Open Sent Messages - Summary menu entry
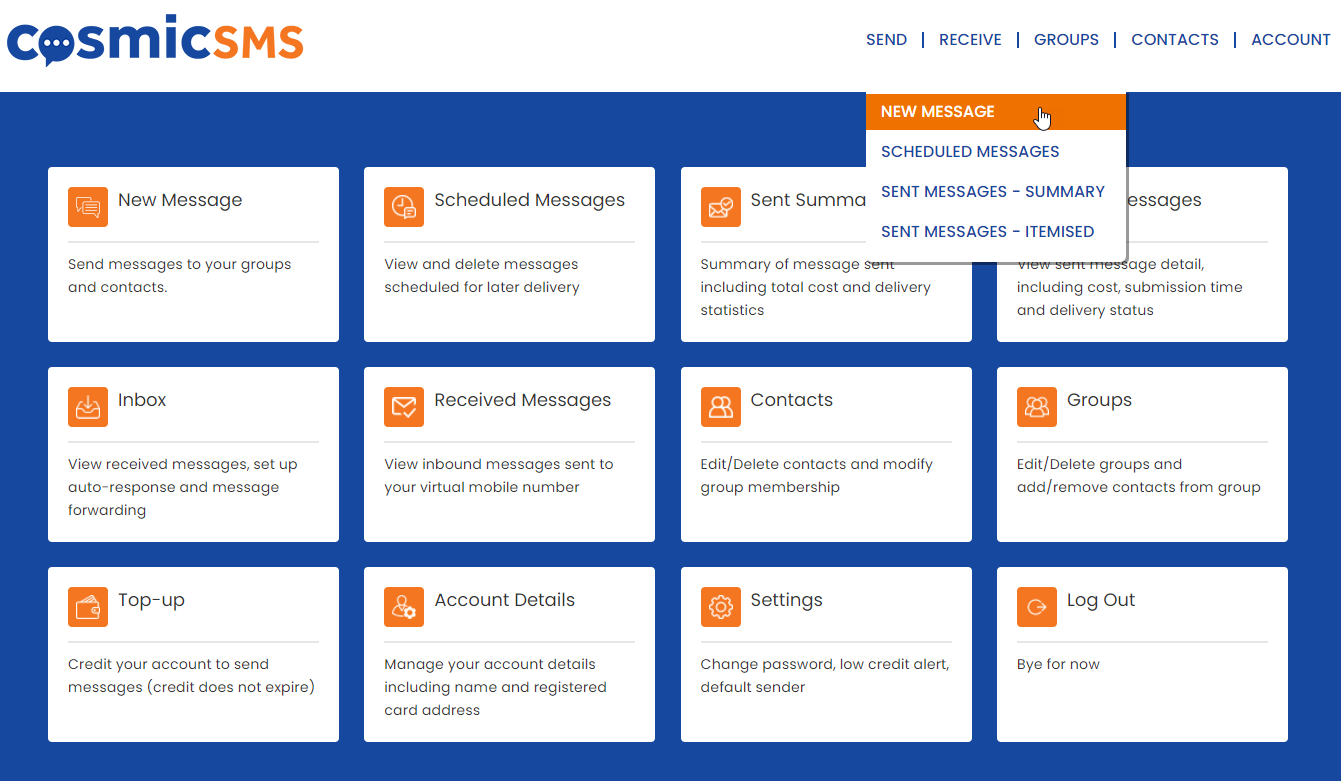This screenshot has width=1341, height=781. tap(992, 192)
